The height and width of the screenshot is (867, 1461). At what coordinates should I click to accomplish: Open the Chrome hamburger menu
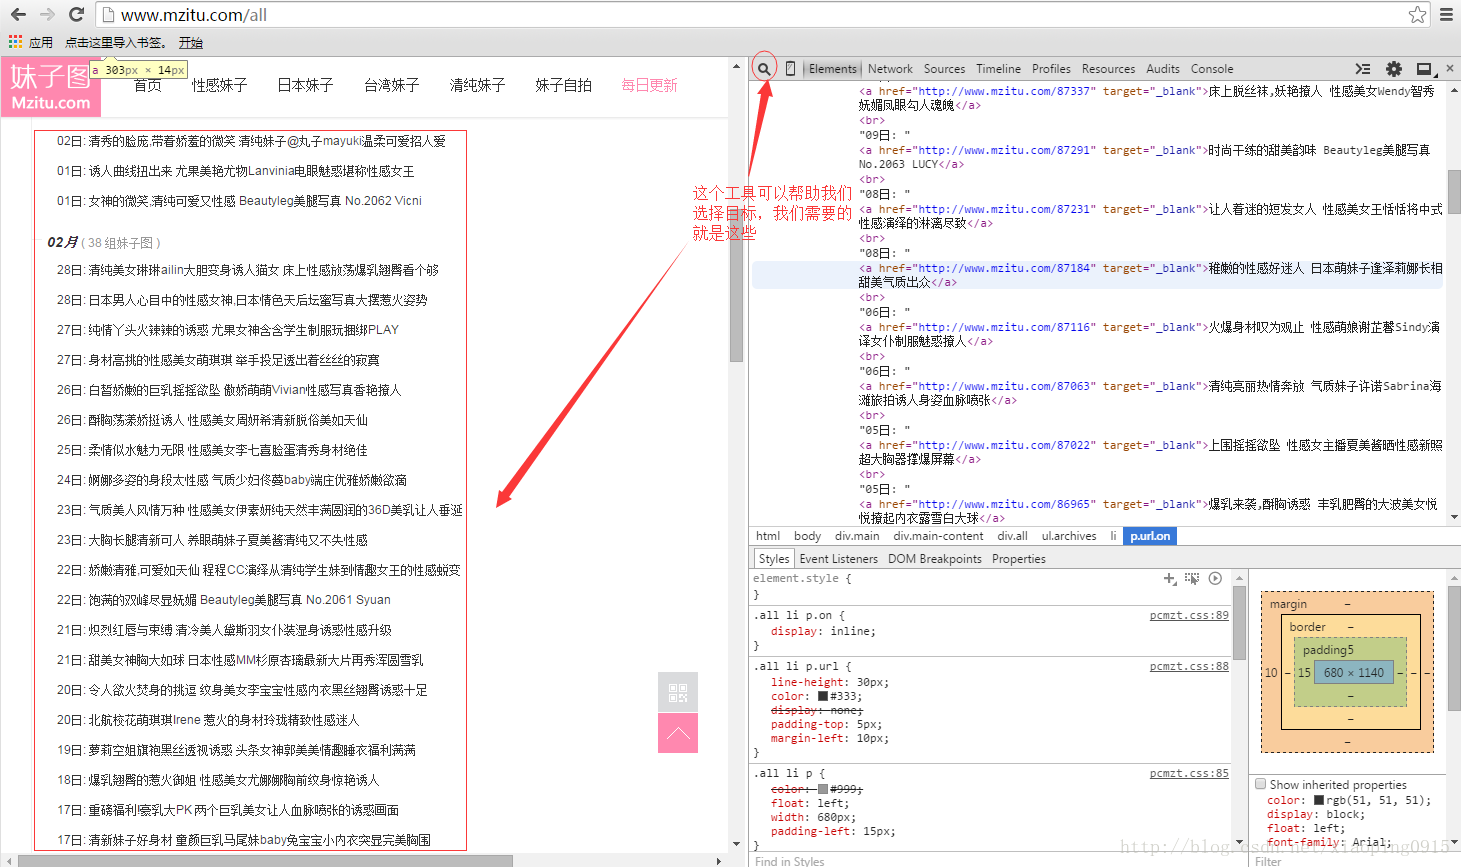[x=1446, y=15]
